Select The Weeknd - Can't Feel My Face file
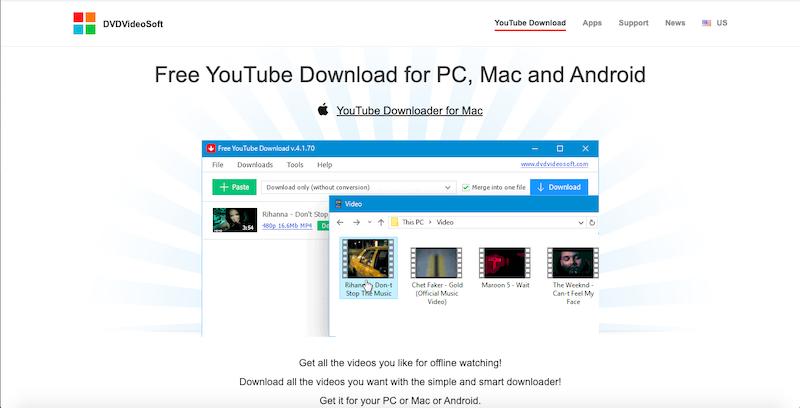This screenshot has width=800, height=408. (x=573, y=276)
